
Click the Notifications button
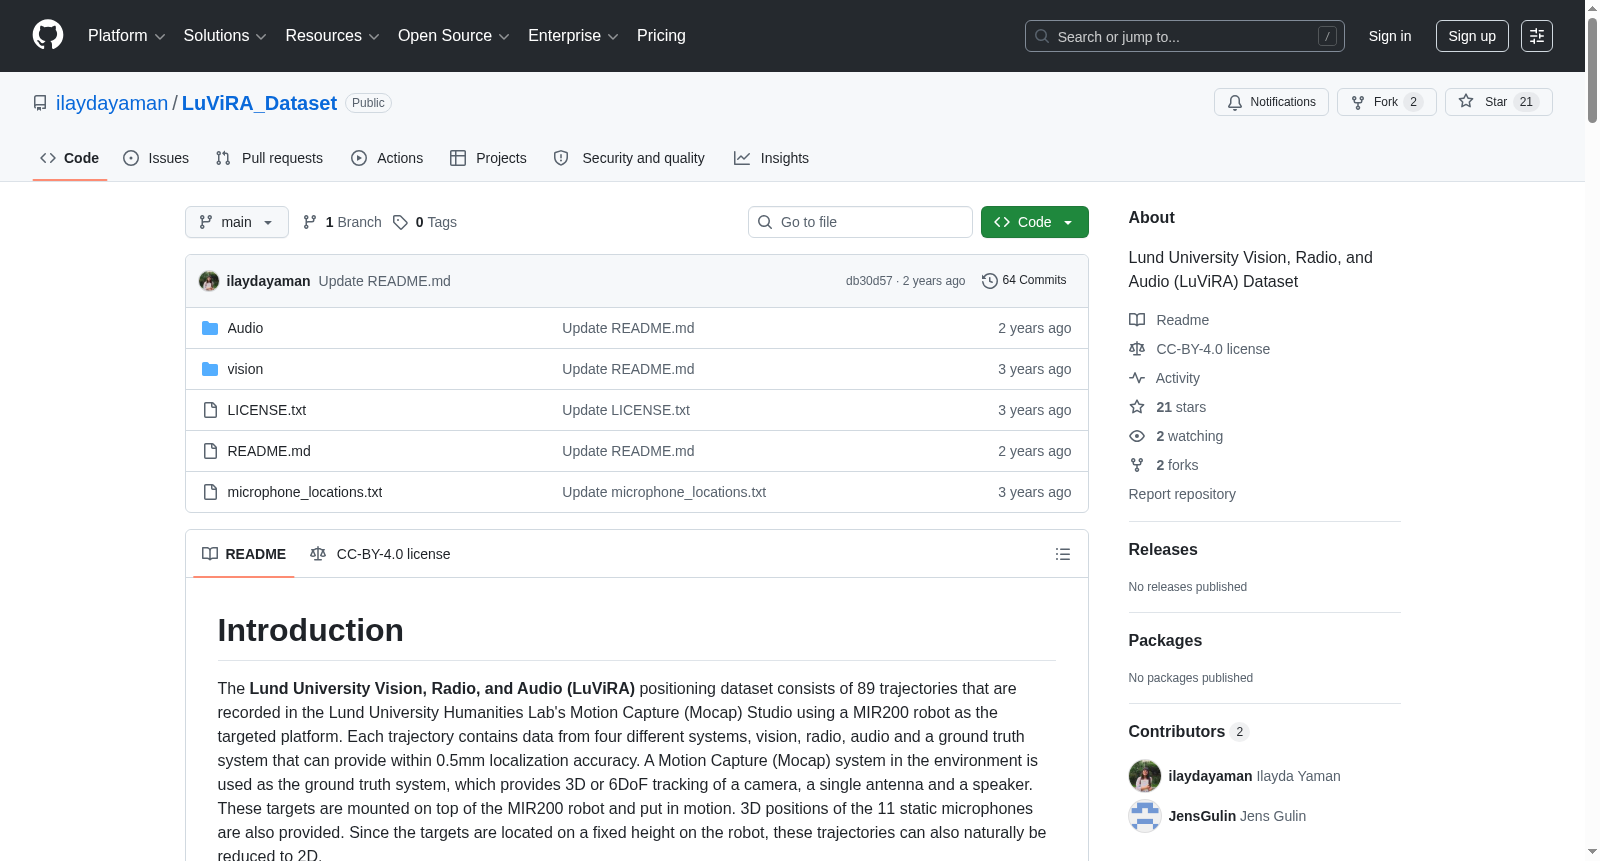(1271, 102)
